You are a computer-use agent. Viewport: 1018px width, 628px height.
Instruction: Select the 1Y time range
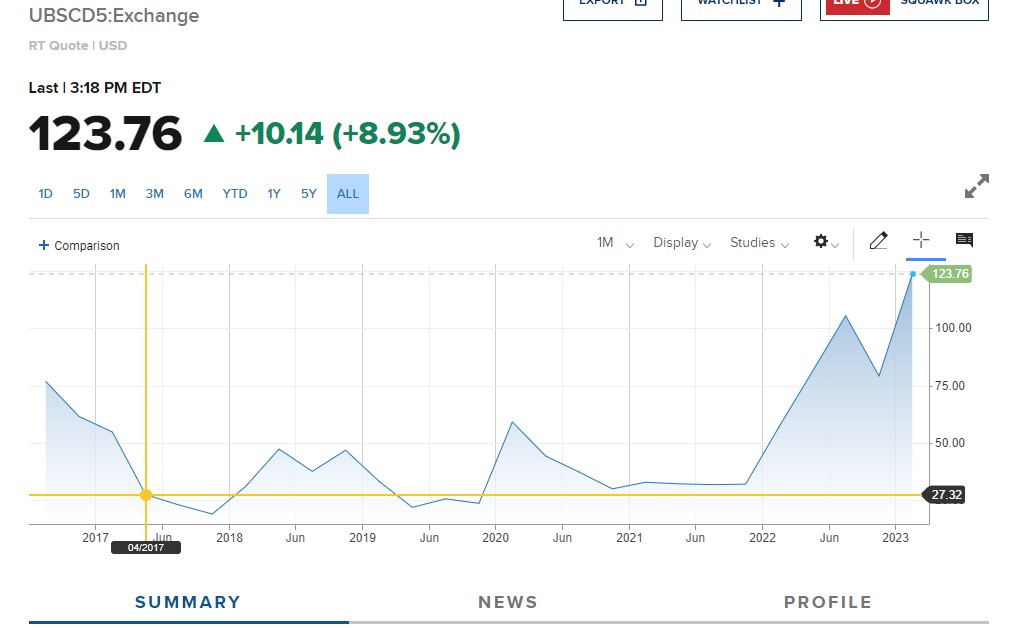point(274,194)
